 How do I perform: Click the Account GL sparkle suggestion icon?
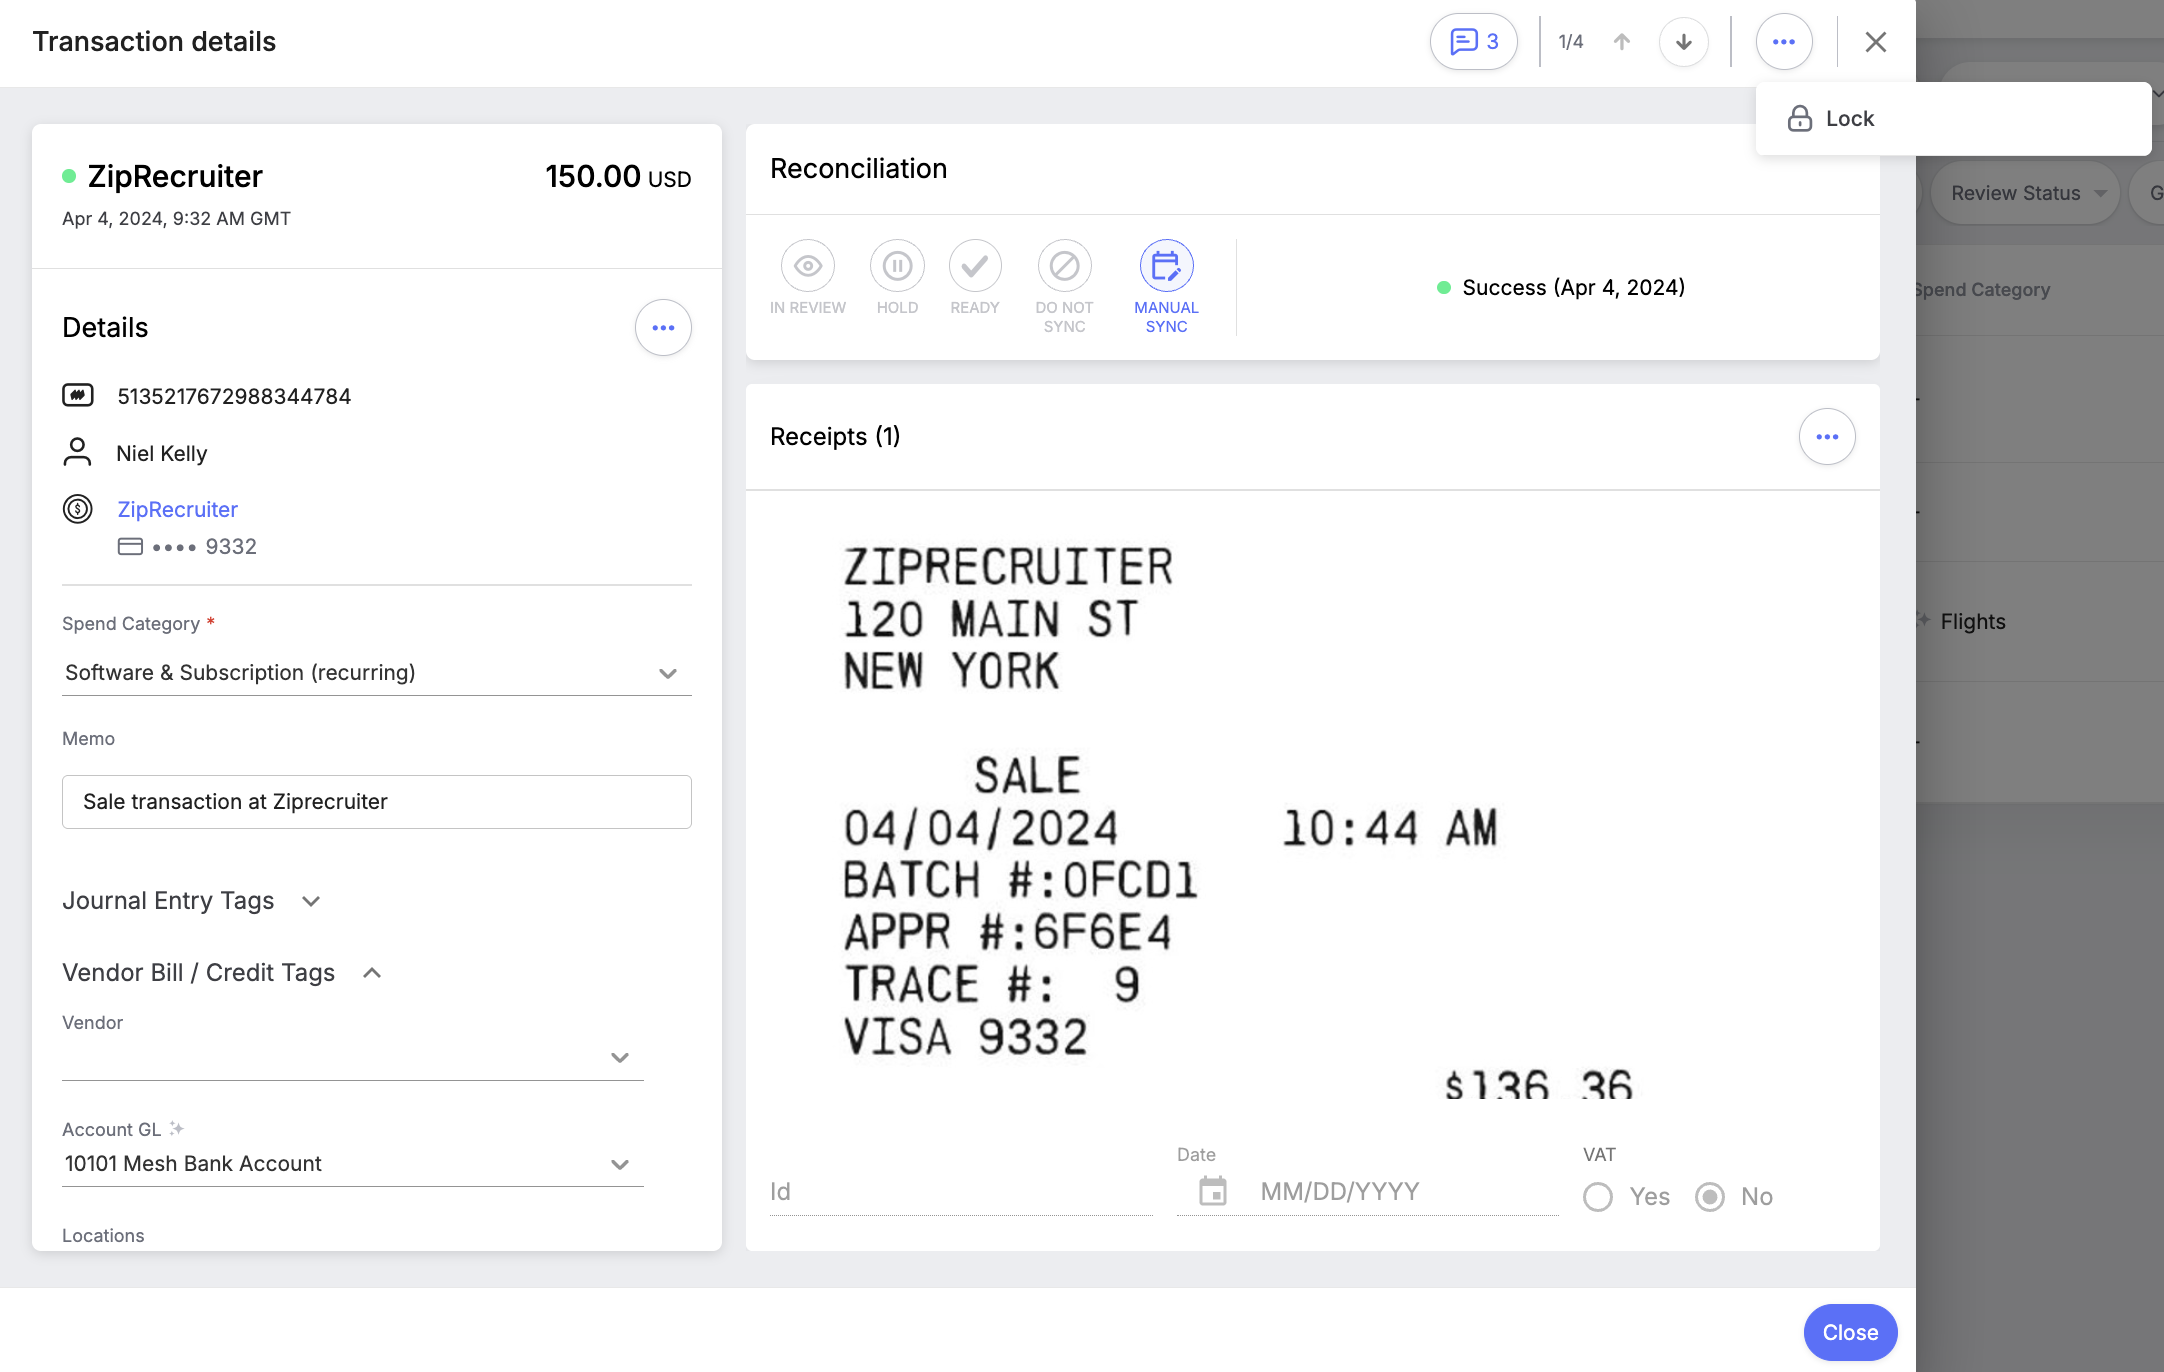[177, 1129]
